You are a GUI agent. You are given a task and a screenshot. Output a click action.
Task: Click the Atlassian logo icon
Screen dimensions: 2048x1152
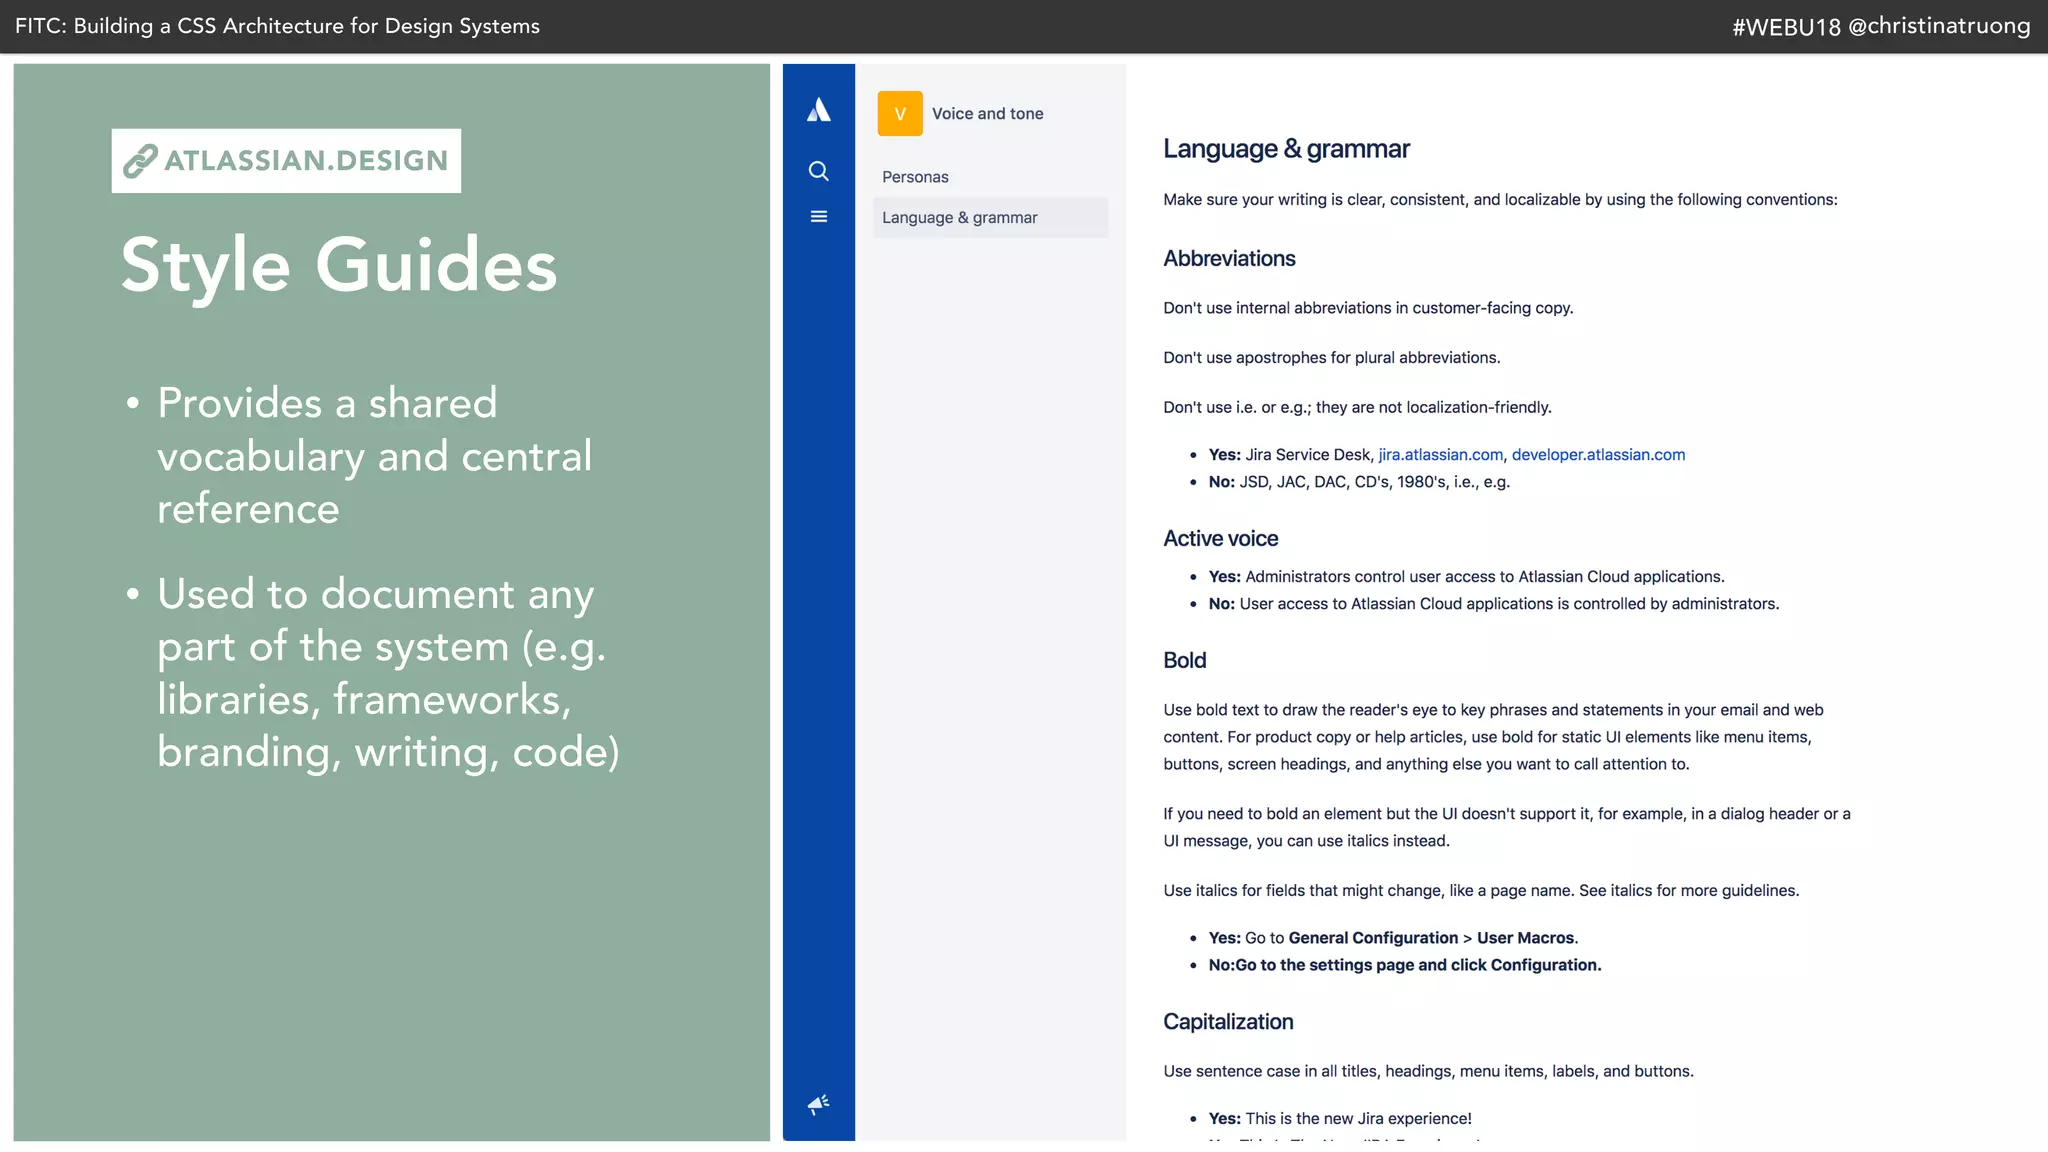(x=818, y=110)
